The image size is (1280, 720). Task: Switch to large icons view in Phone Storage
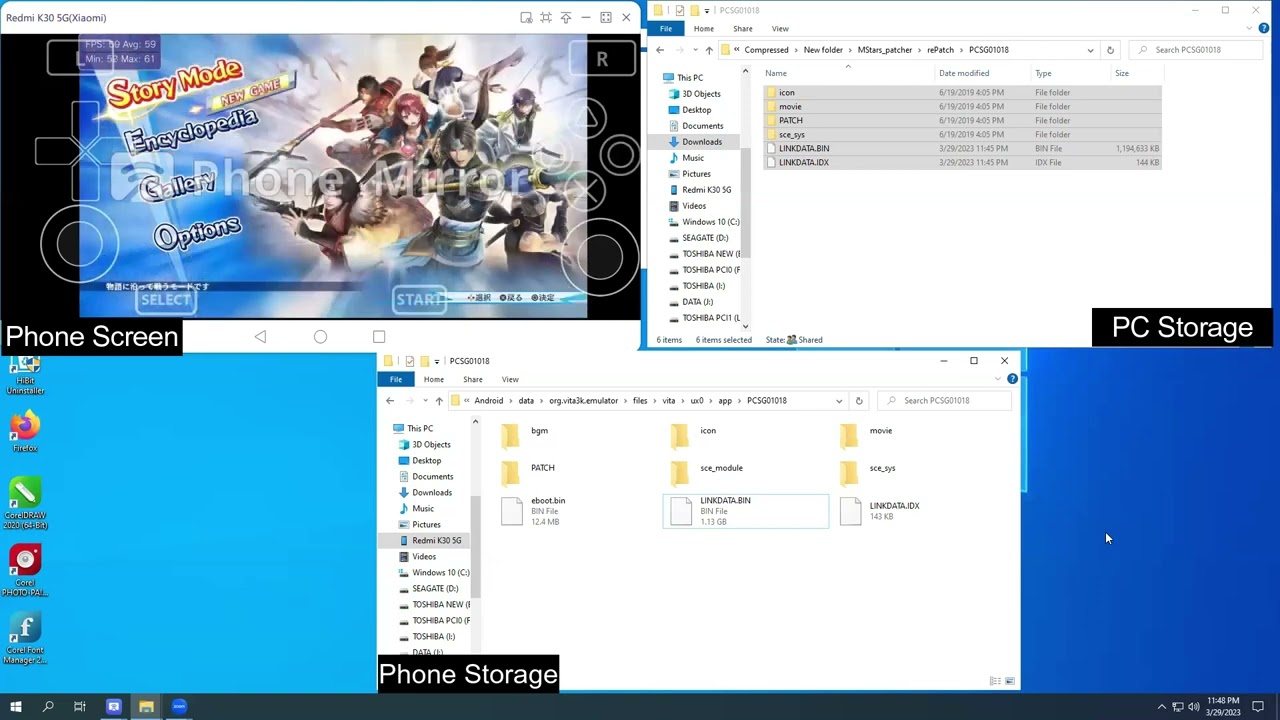click(1010, 681)
